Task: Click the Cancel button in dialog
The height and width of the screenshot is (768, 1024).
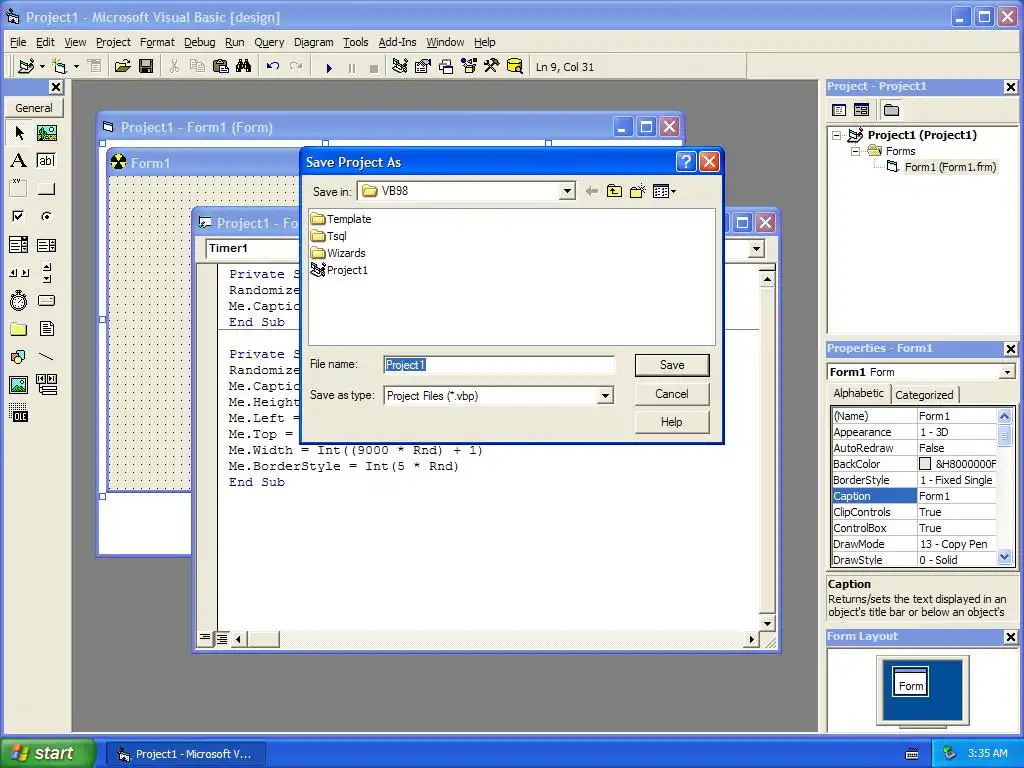Action: 672,394
